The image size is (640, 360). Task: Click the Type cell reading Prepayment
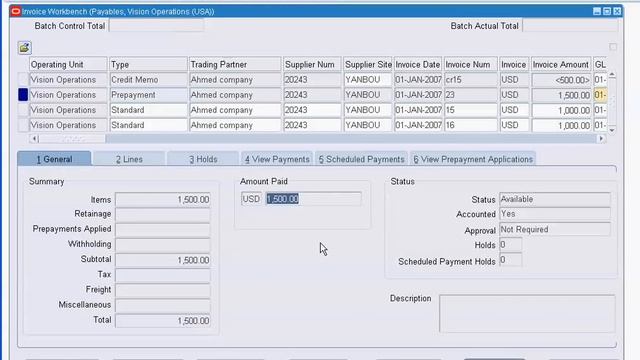149,95
